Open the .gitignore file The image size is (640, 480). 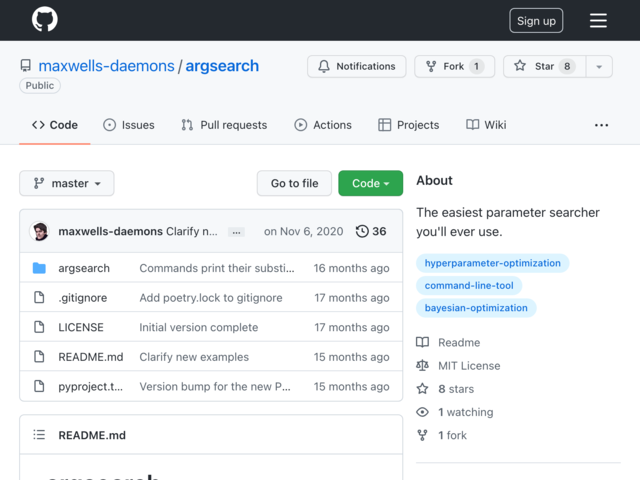point(83,298)
